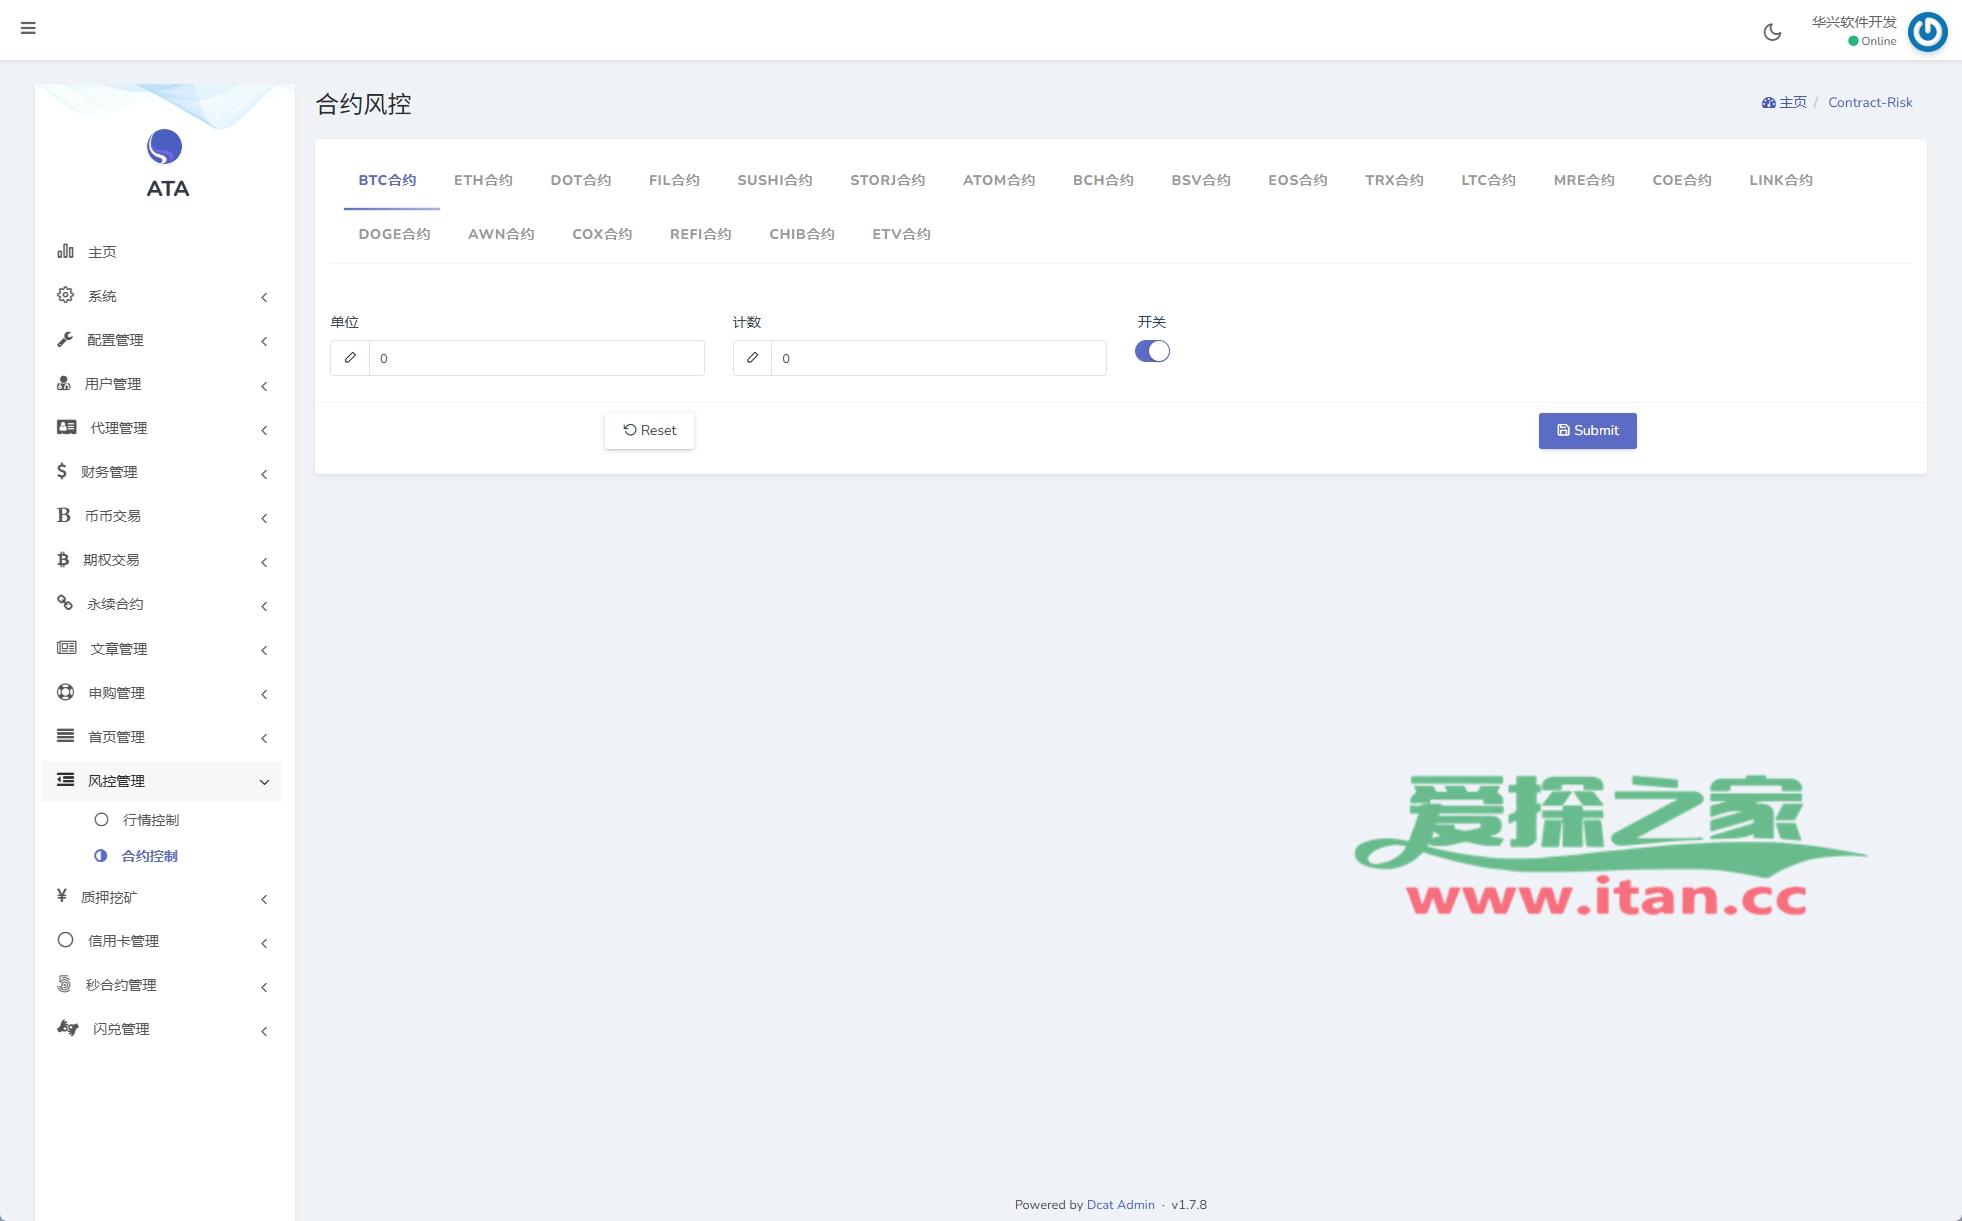Click the 华兴软件开发 username
This screenshot has width=1962, height=1221.
point(1853,22)
